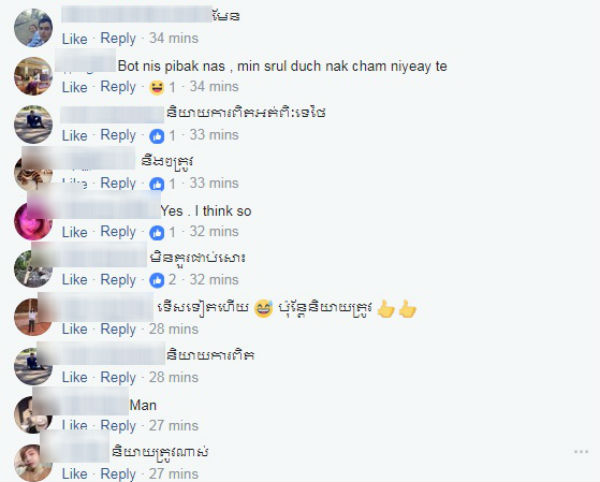This screenshot has width=600, height=482.
Task: Like the last comment at the bottom of the list
Action: tap(75, 474)
